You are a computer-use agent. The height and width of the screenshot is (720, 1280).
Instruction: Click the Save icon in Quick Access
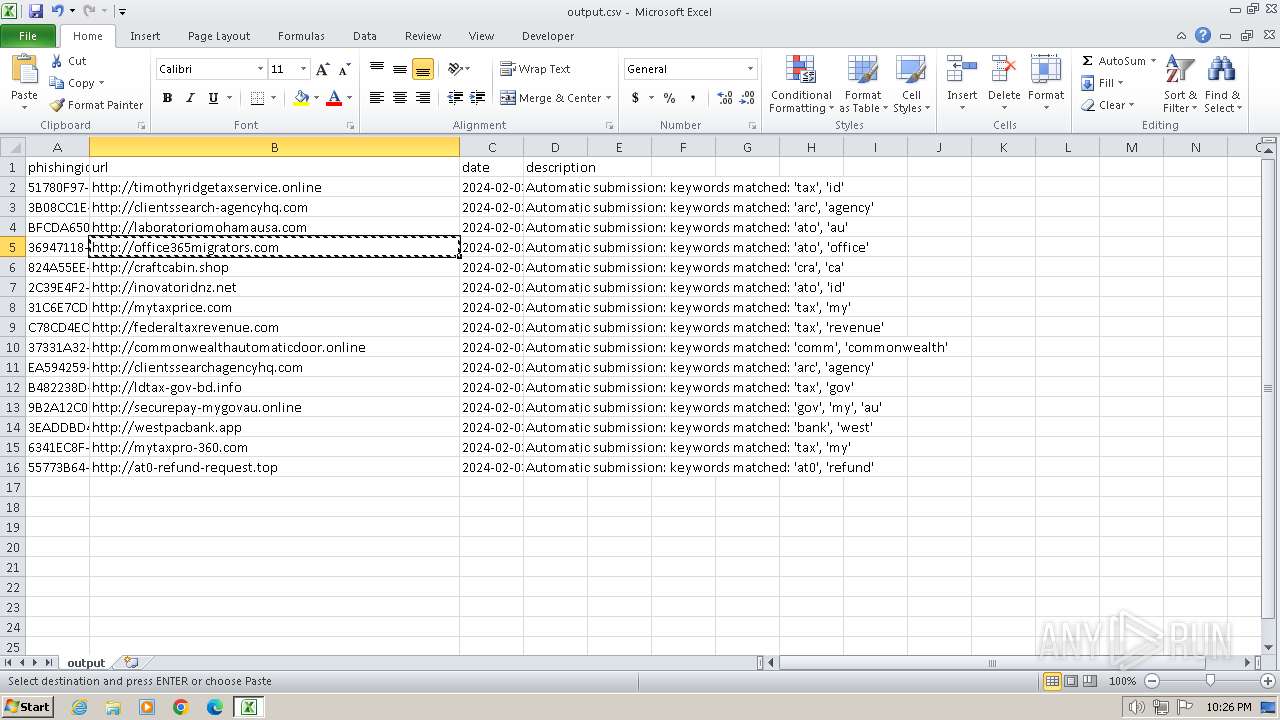click(36, 11)
